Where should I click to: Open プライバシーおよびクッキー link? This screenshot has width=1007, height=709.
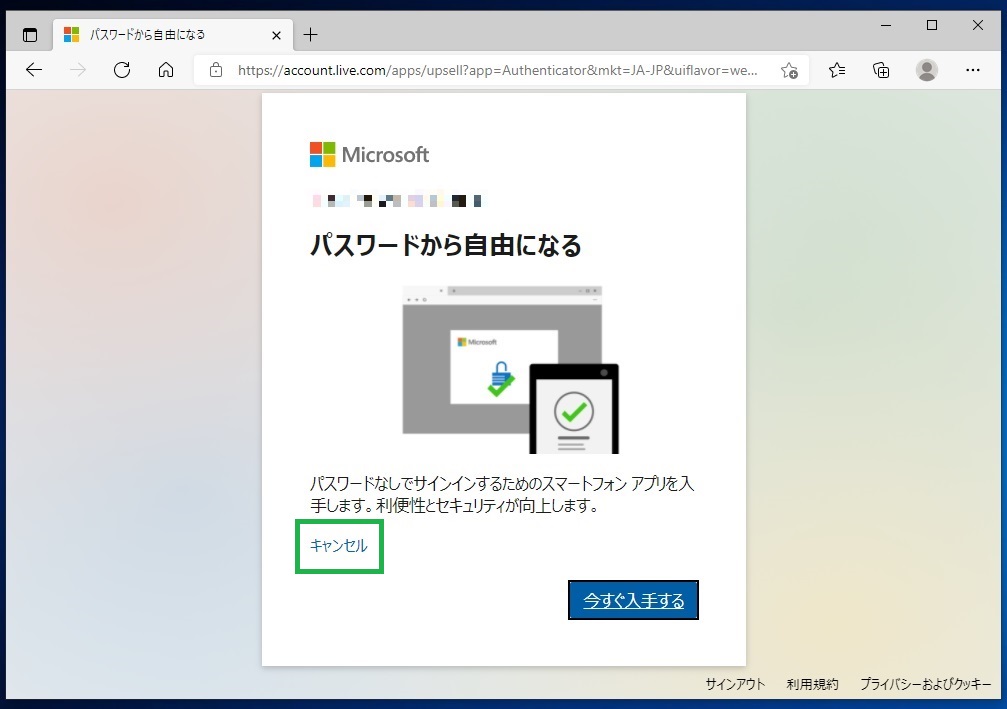[925, 684]
